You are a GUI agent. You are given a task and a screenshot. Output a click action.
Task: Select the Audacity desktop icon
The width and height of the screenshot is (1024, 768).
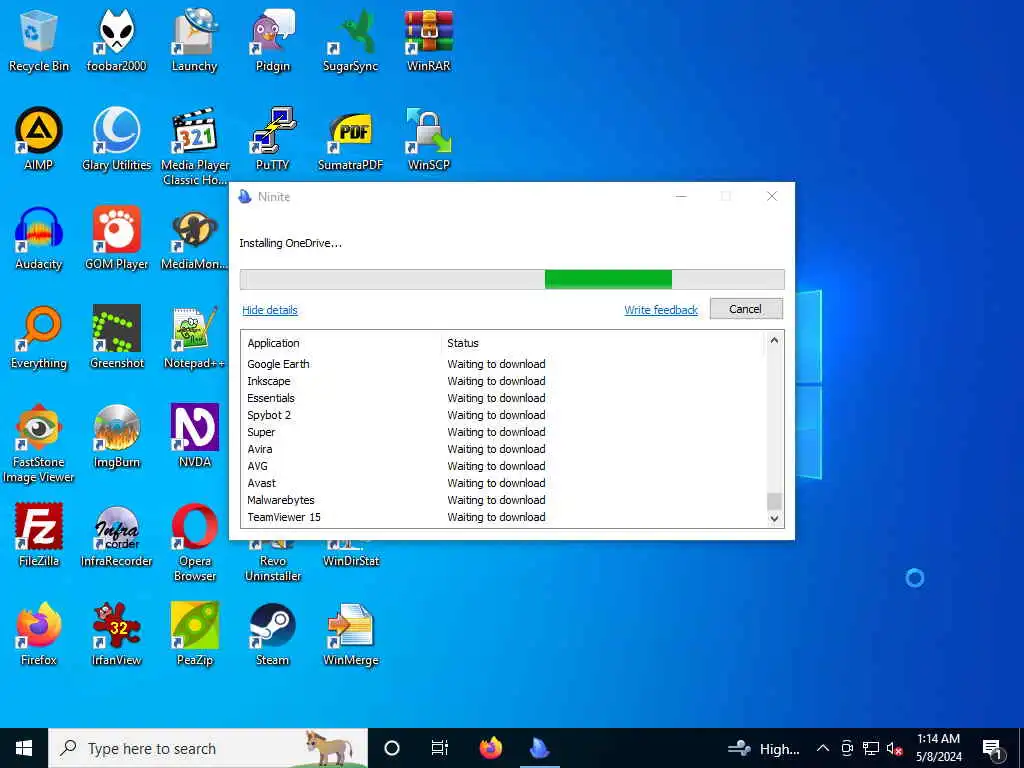click(39, 238)
